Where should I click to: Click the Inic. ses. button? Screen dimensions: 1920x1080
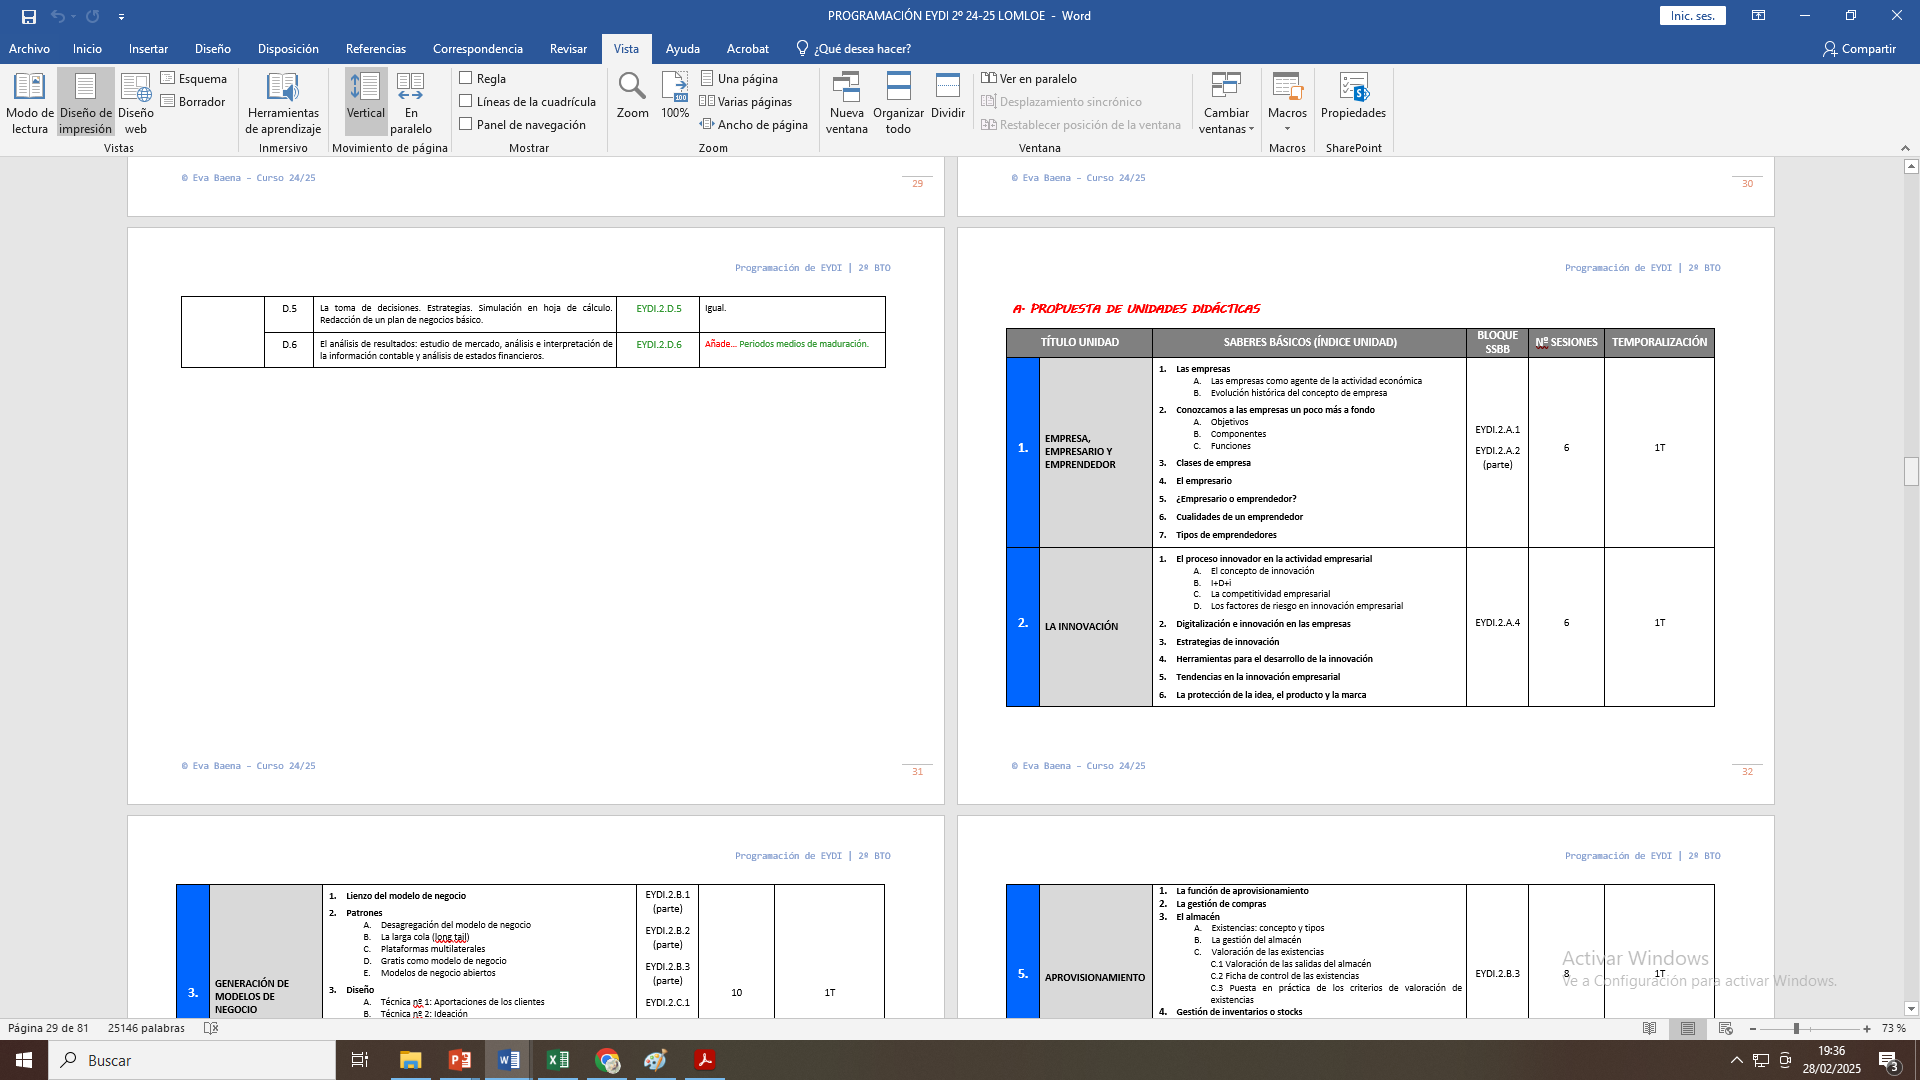pyautogui.click(x=1692, y=16)
